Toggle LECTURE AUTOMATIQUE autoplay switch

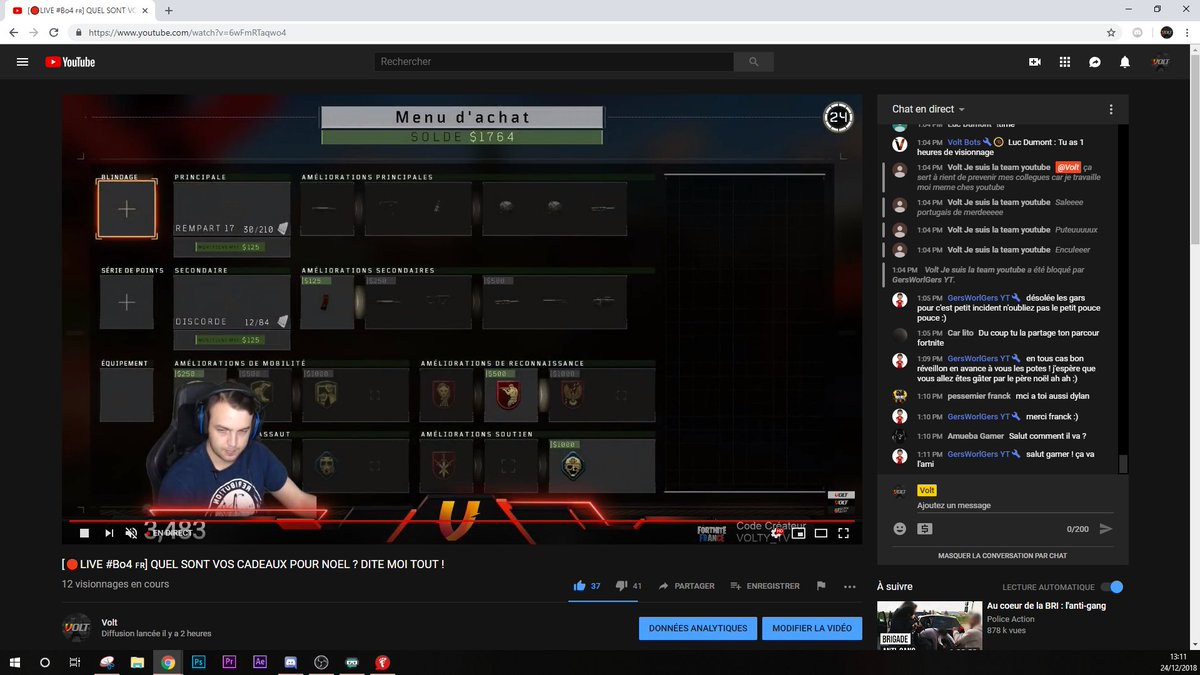point(1112,587)
